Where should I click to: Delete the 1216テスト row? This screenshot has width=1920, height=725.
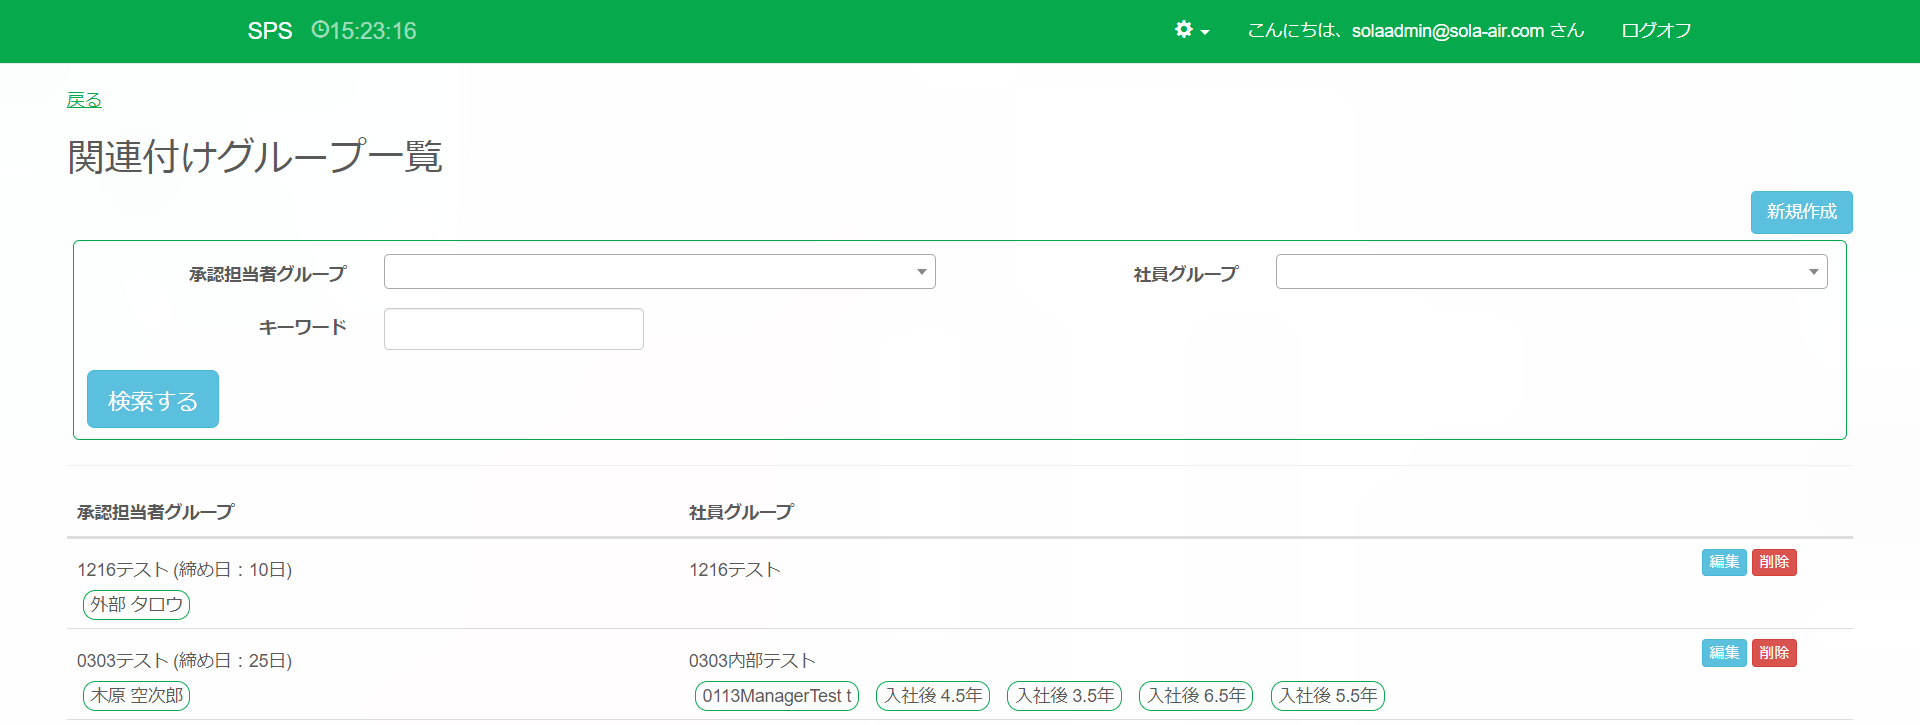coord(1774,562)
